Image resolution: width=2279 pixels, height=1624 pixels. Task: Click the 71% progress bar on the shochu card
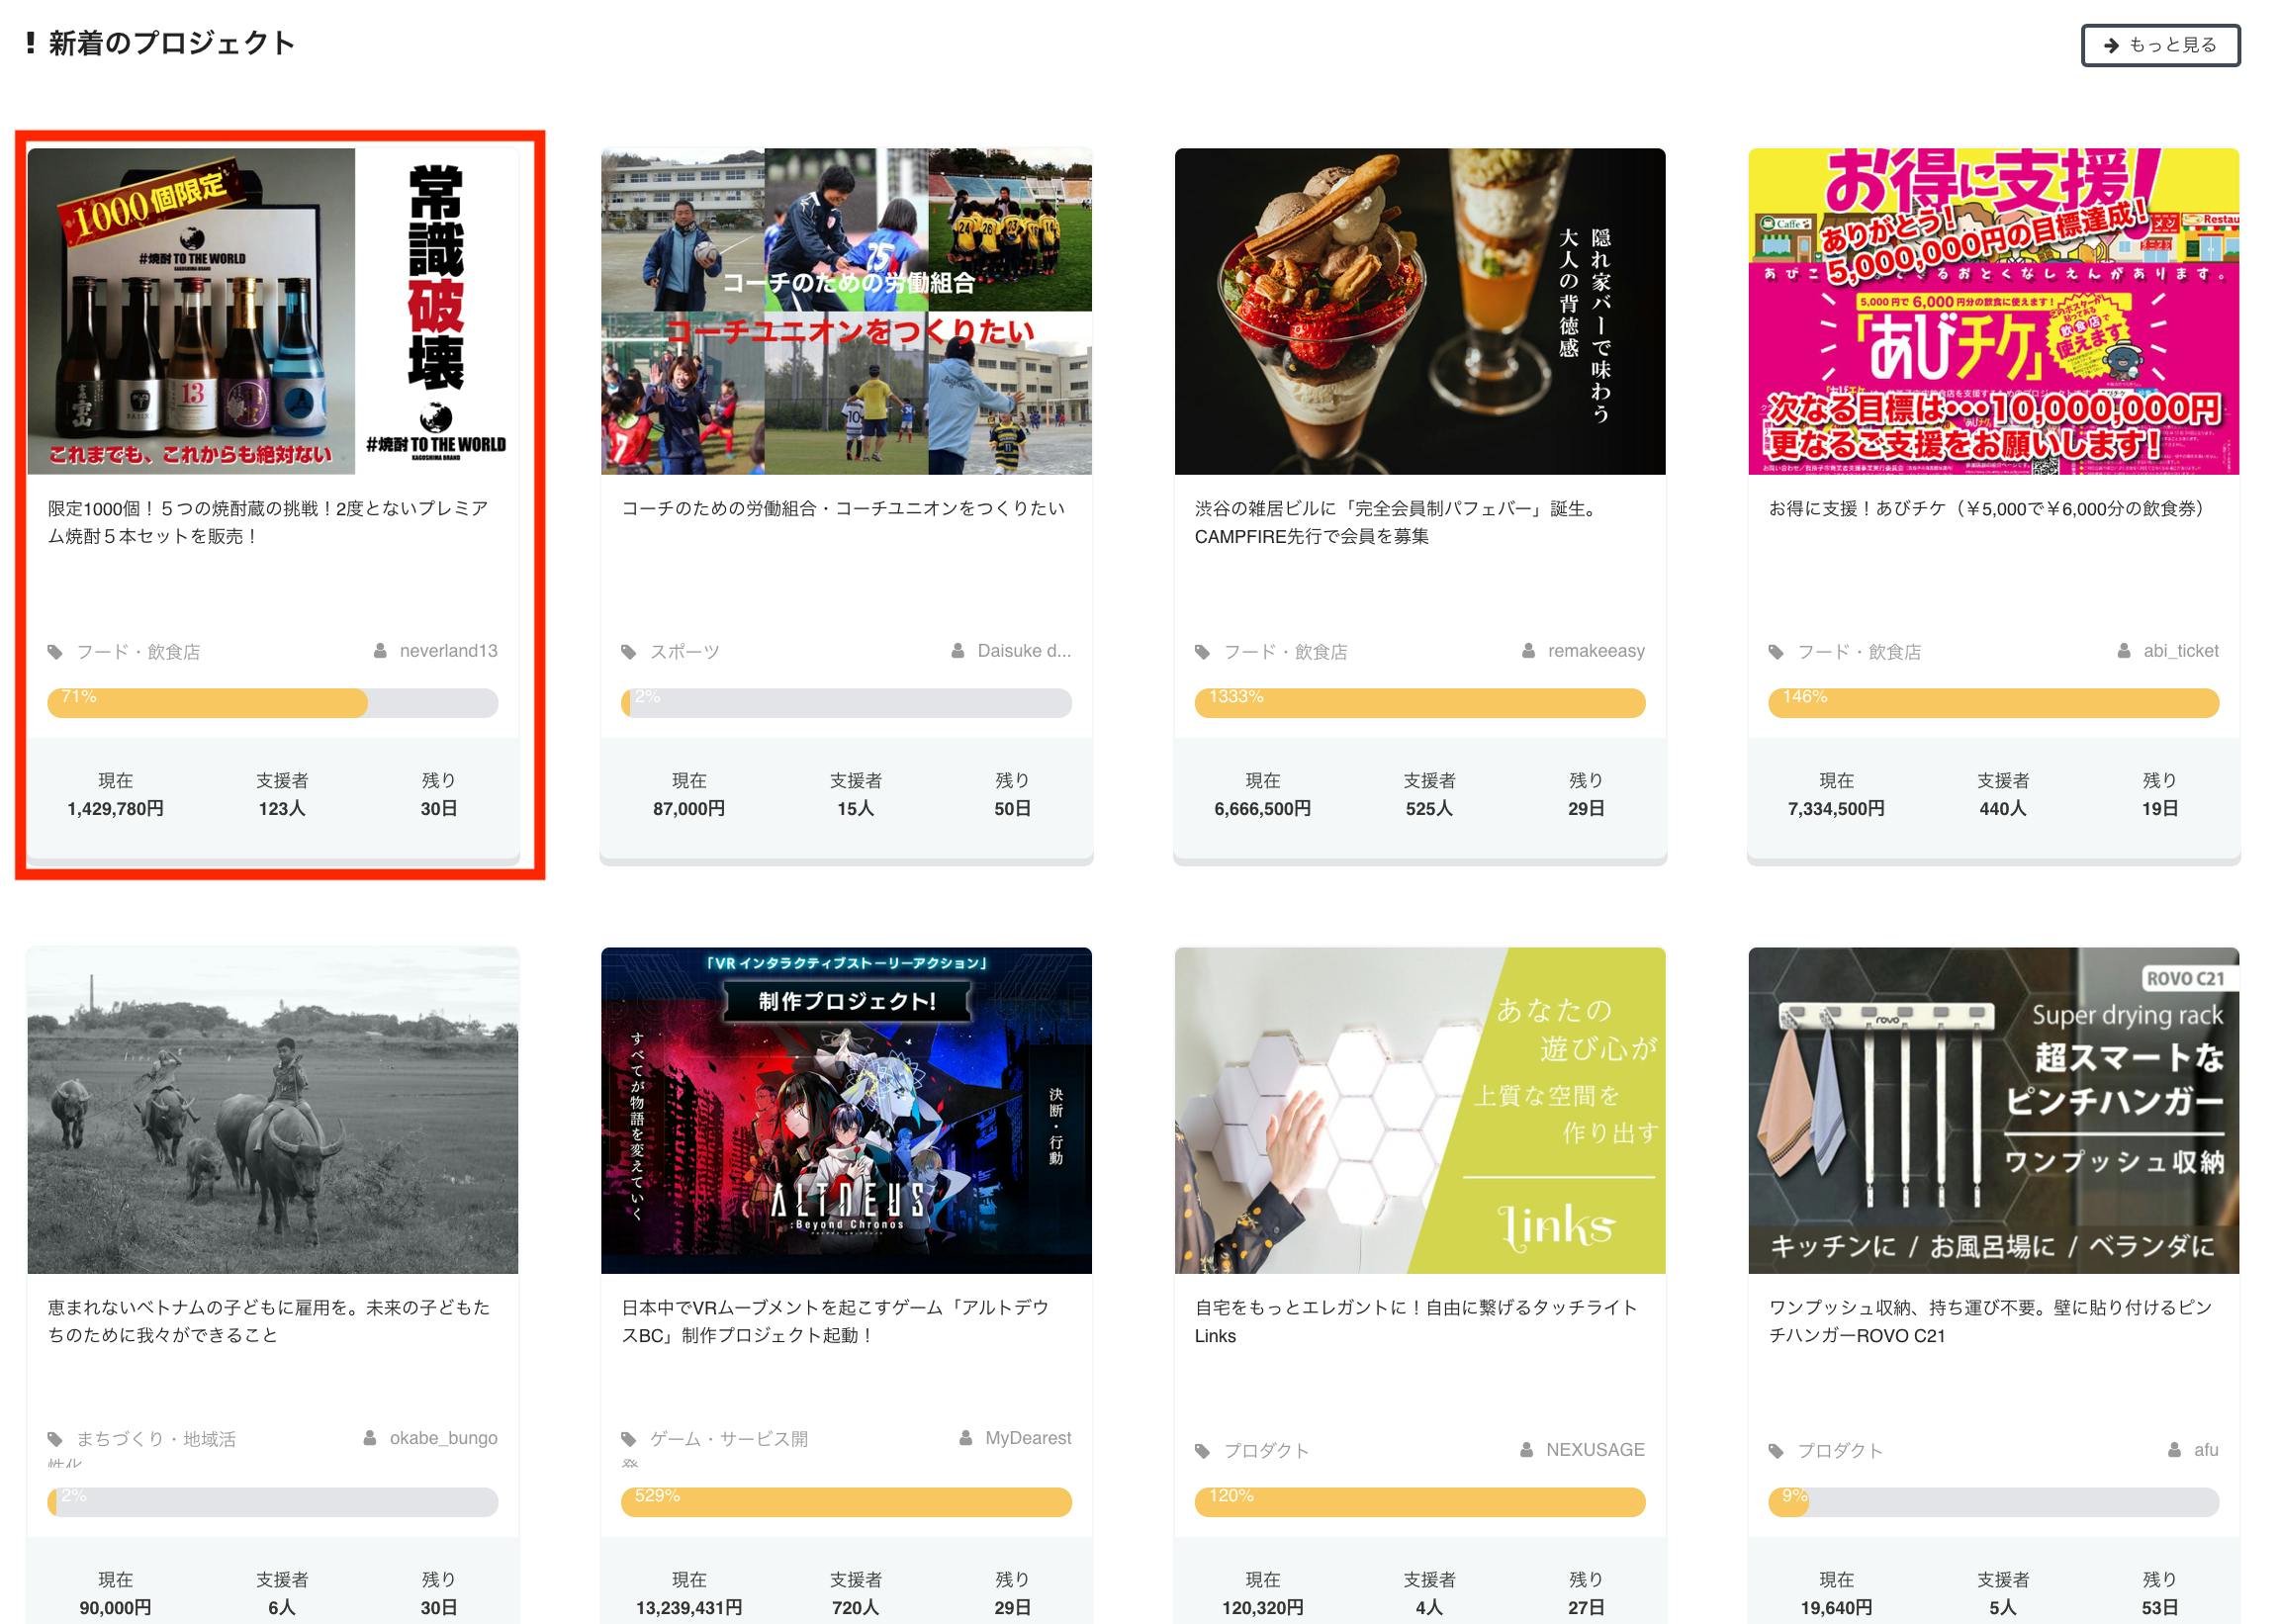272,703
